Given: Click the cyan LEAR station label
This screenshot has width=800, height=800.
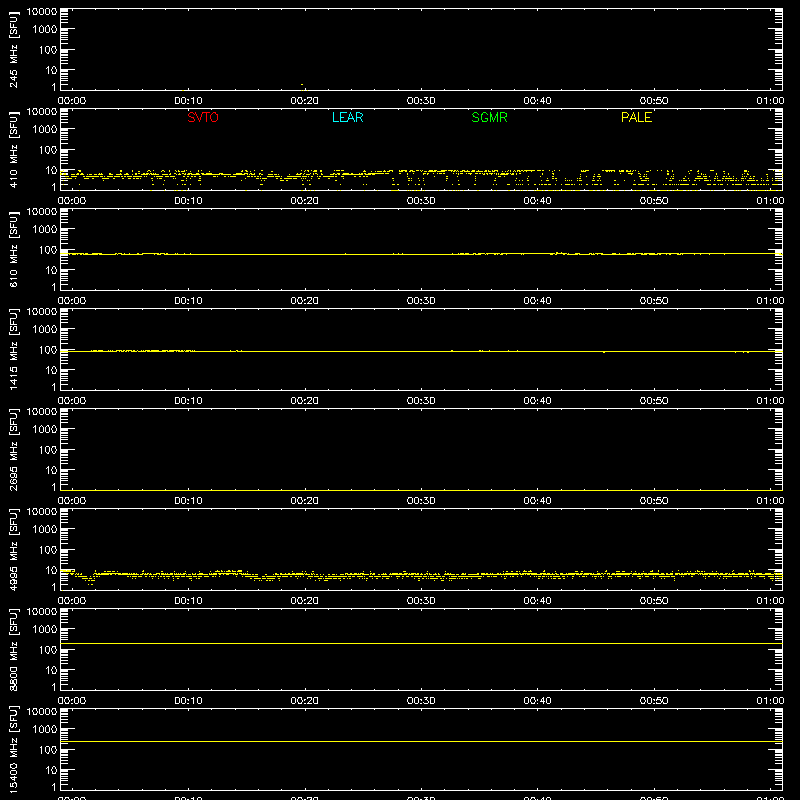Looking at the screenshot, I should (347, 117).
